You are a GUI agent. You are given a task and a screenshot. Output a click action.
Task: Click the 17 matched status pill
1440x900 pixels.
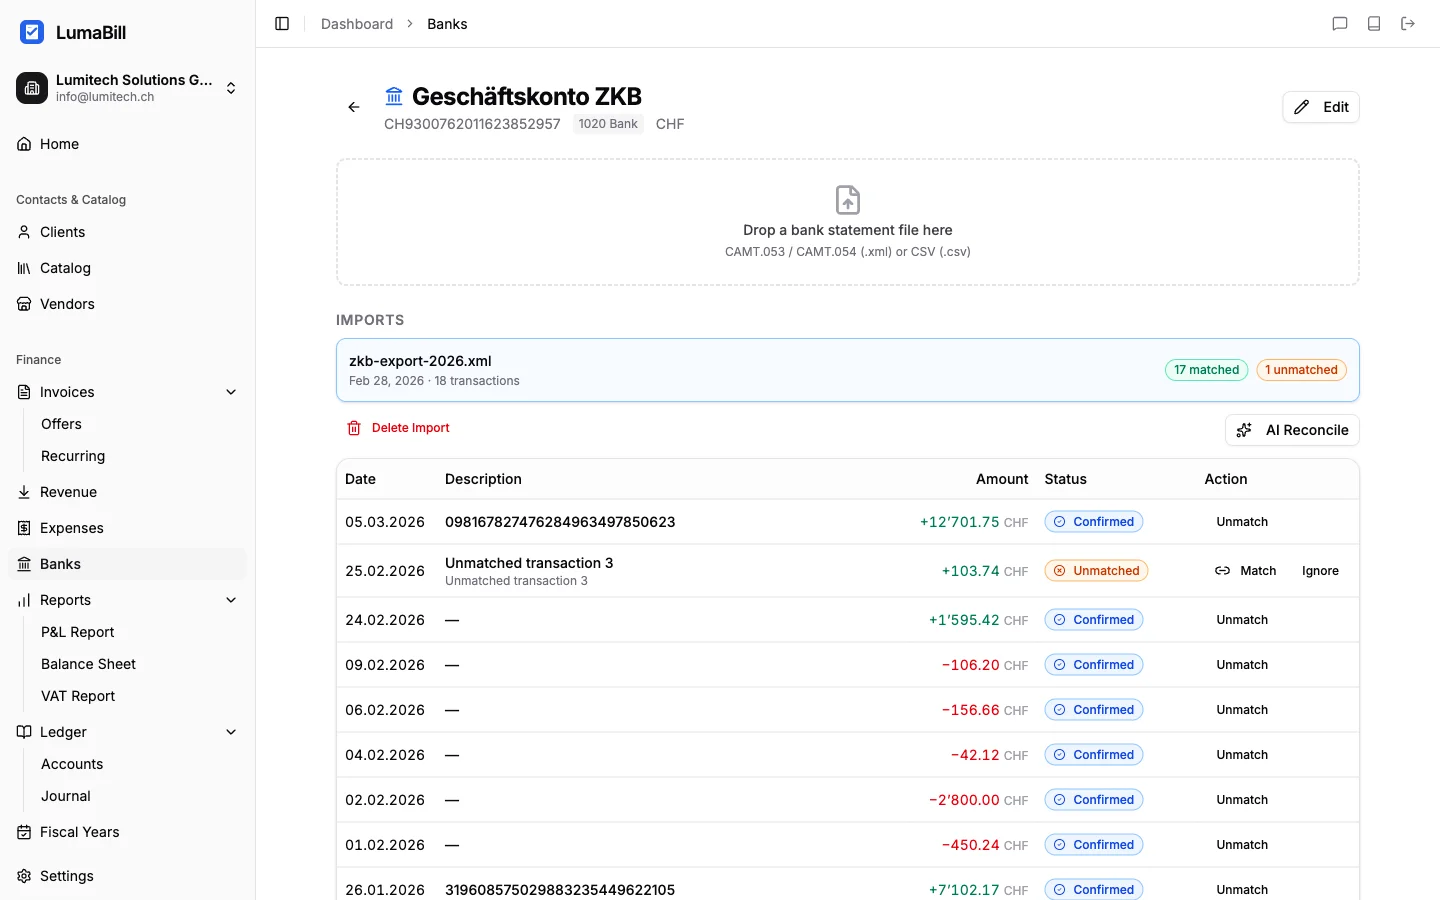coord(1206,370)
